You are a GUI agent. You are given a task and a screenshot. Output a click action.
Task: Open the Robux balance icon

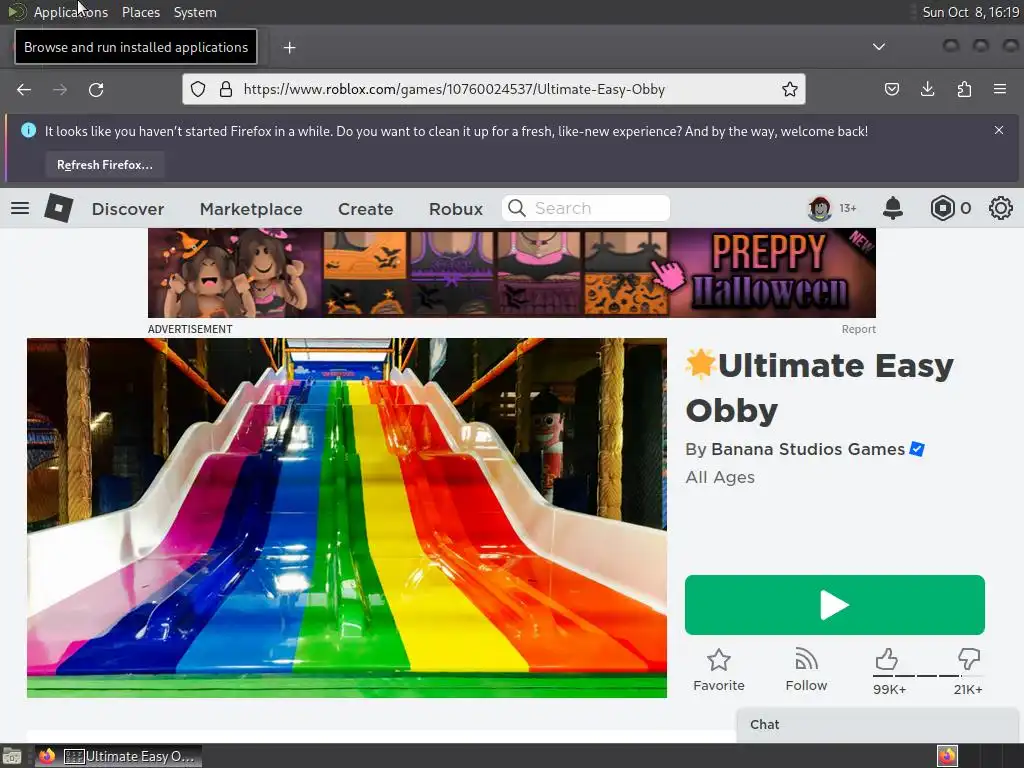942,208
